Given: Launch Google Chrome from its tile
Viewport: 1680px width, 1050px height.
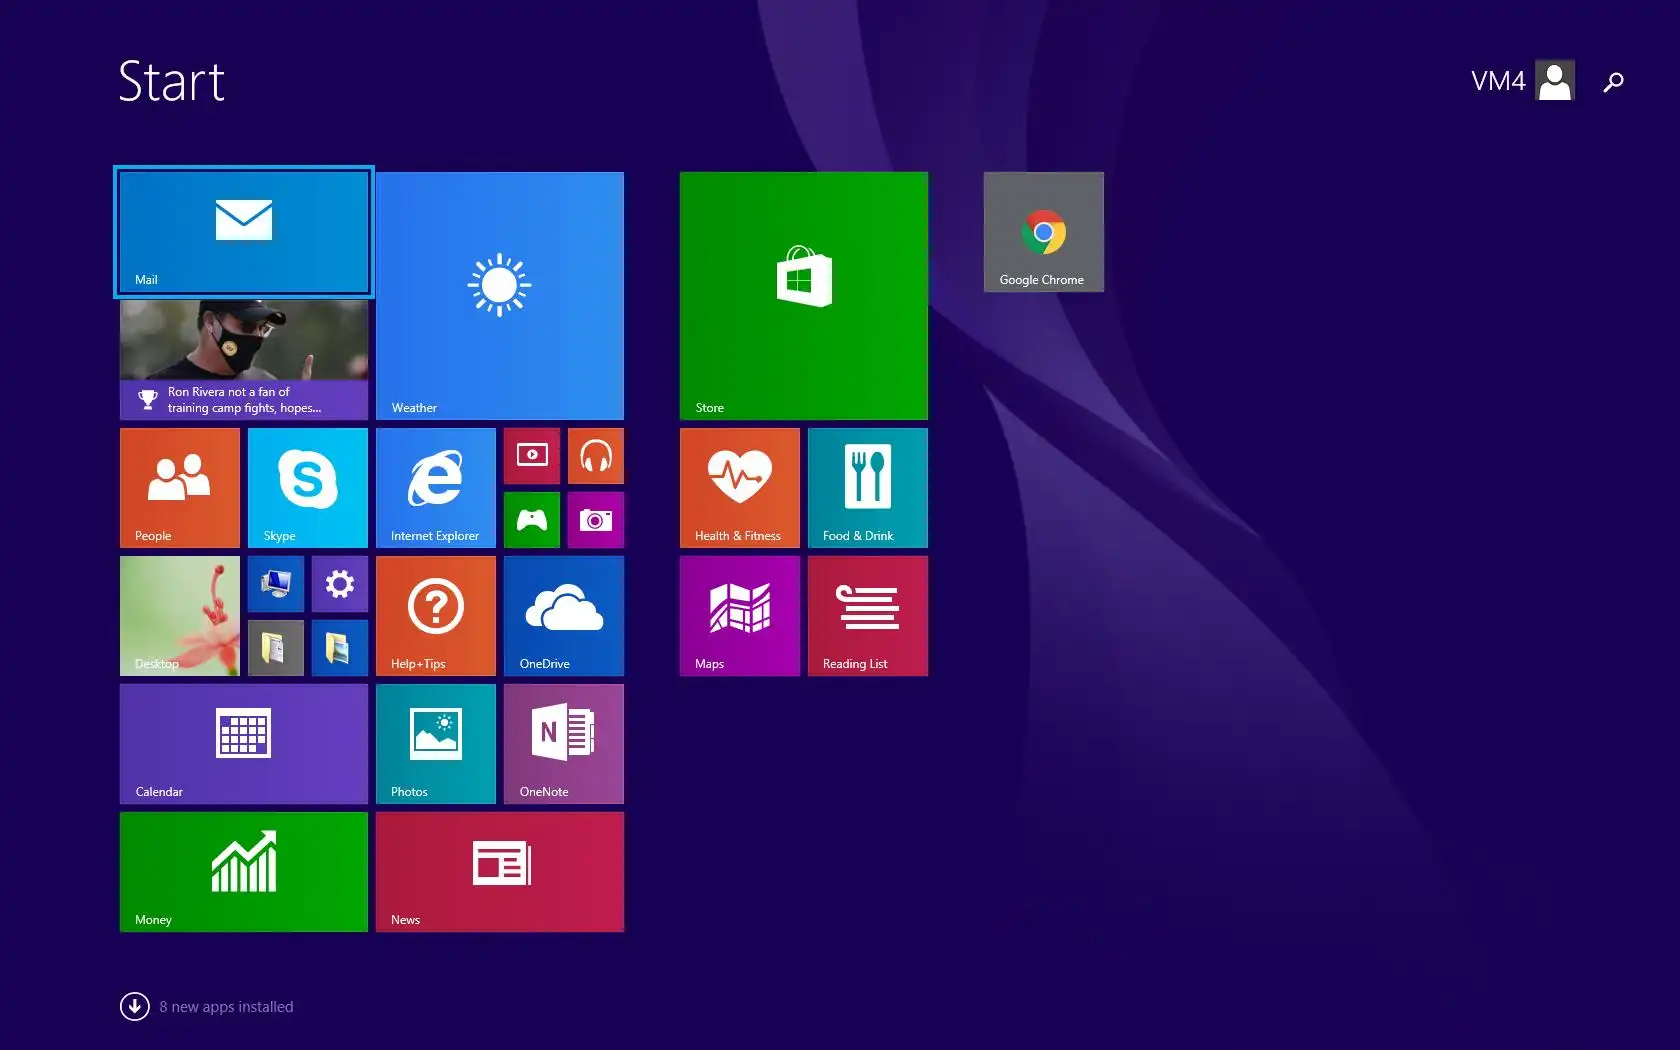Looking at the screenshot, I should (x=1044, y=232).
